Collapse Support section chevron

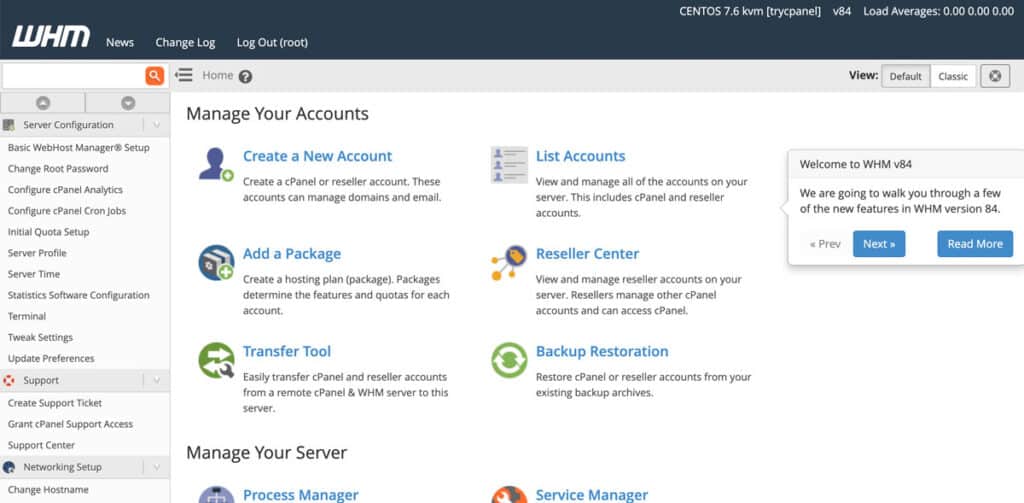(156, 380)
